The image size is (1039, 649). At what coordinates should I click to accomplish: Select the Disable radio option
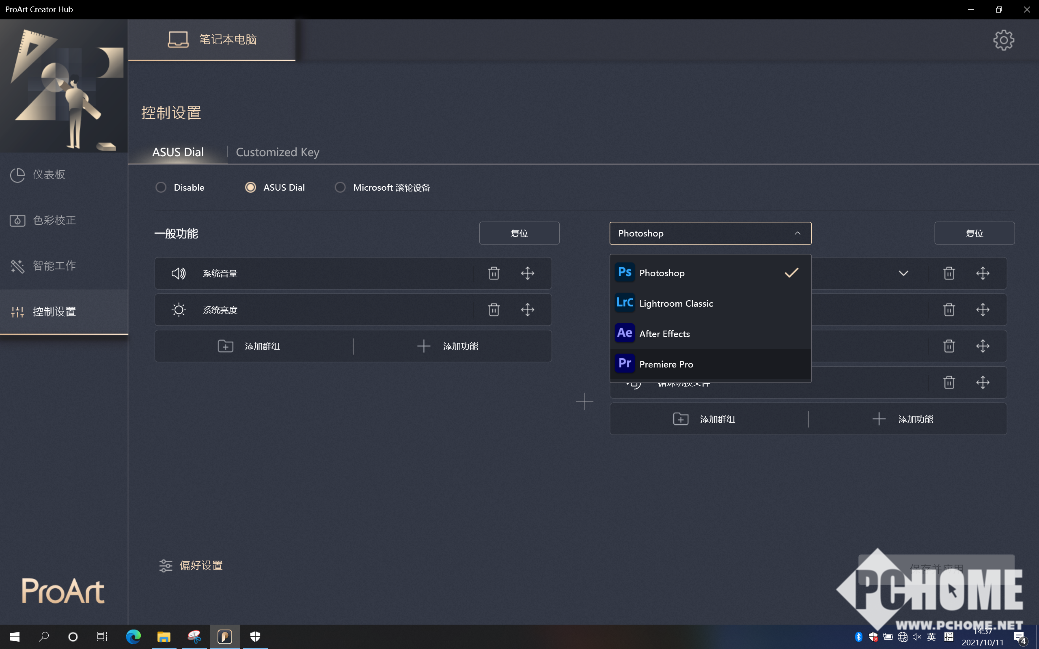click(x=180, y=188)
